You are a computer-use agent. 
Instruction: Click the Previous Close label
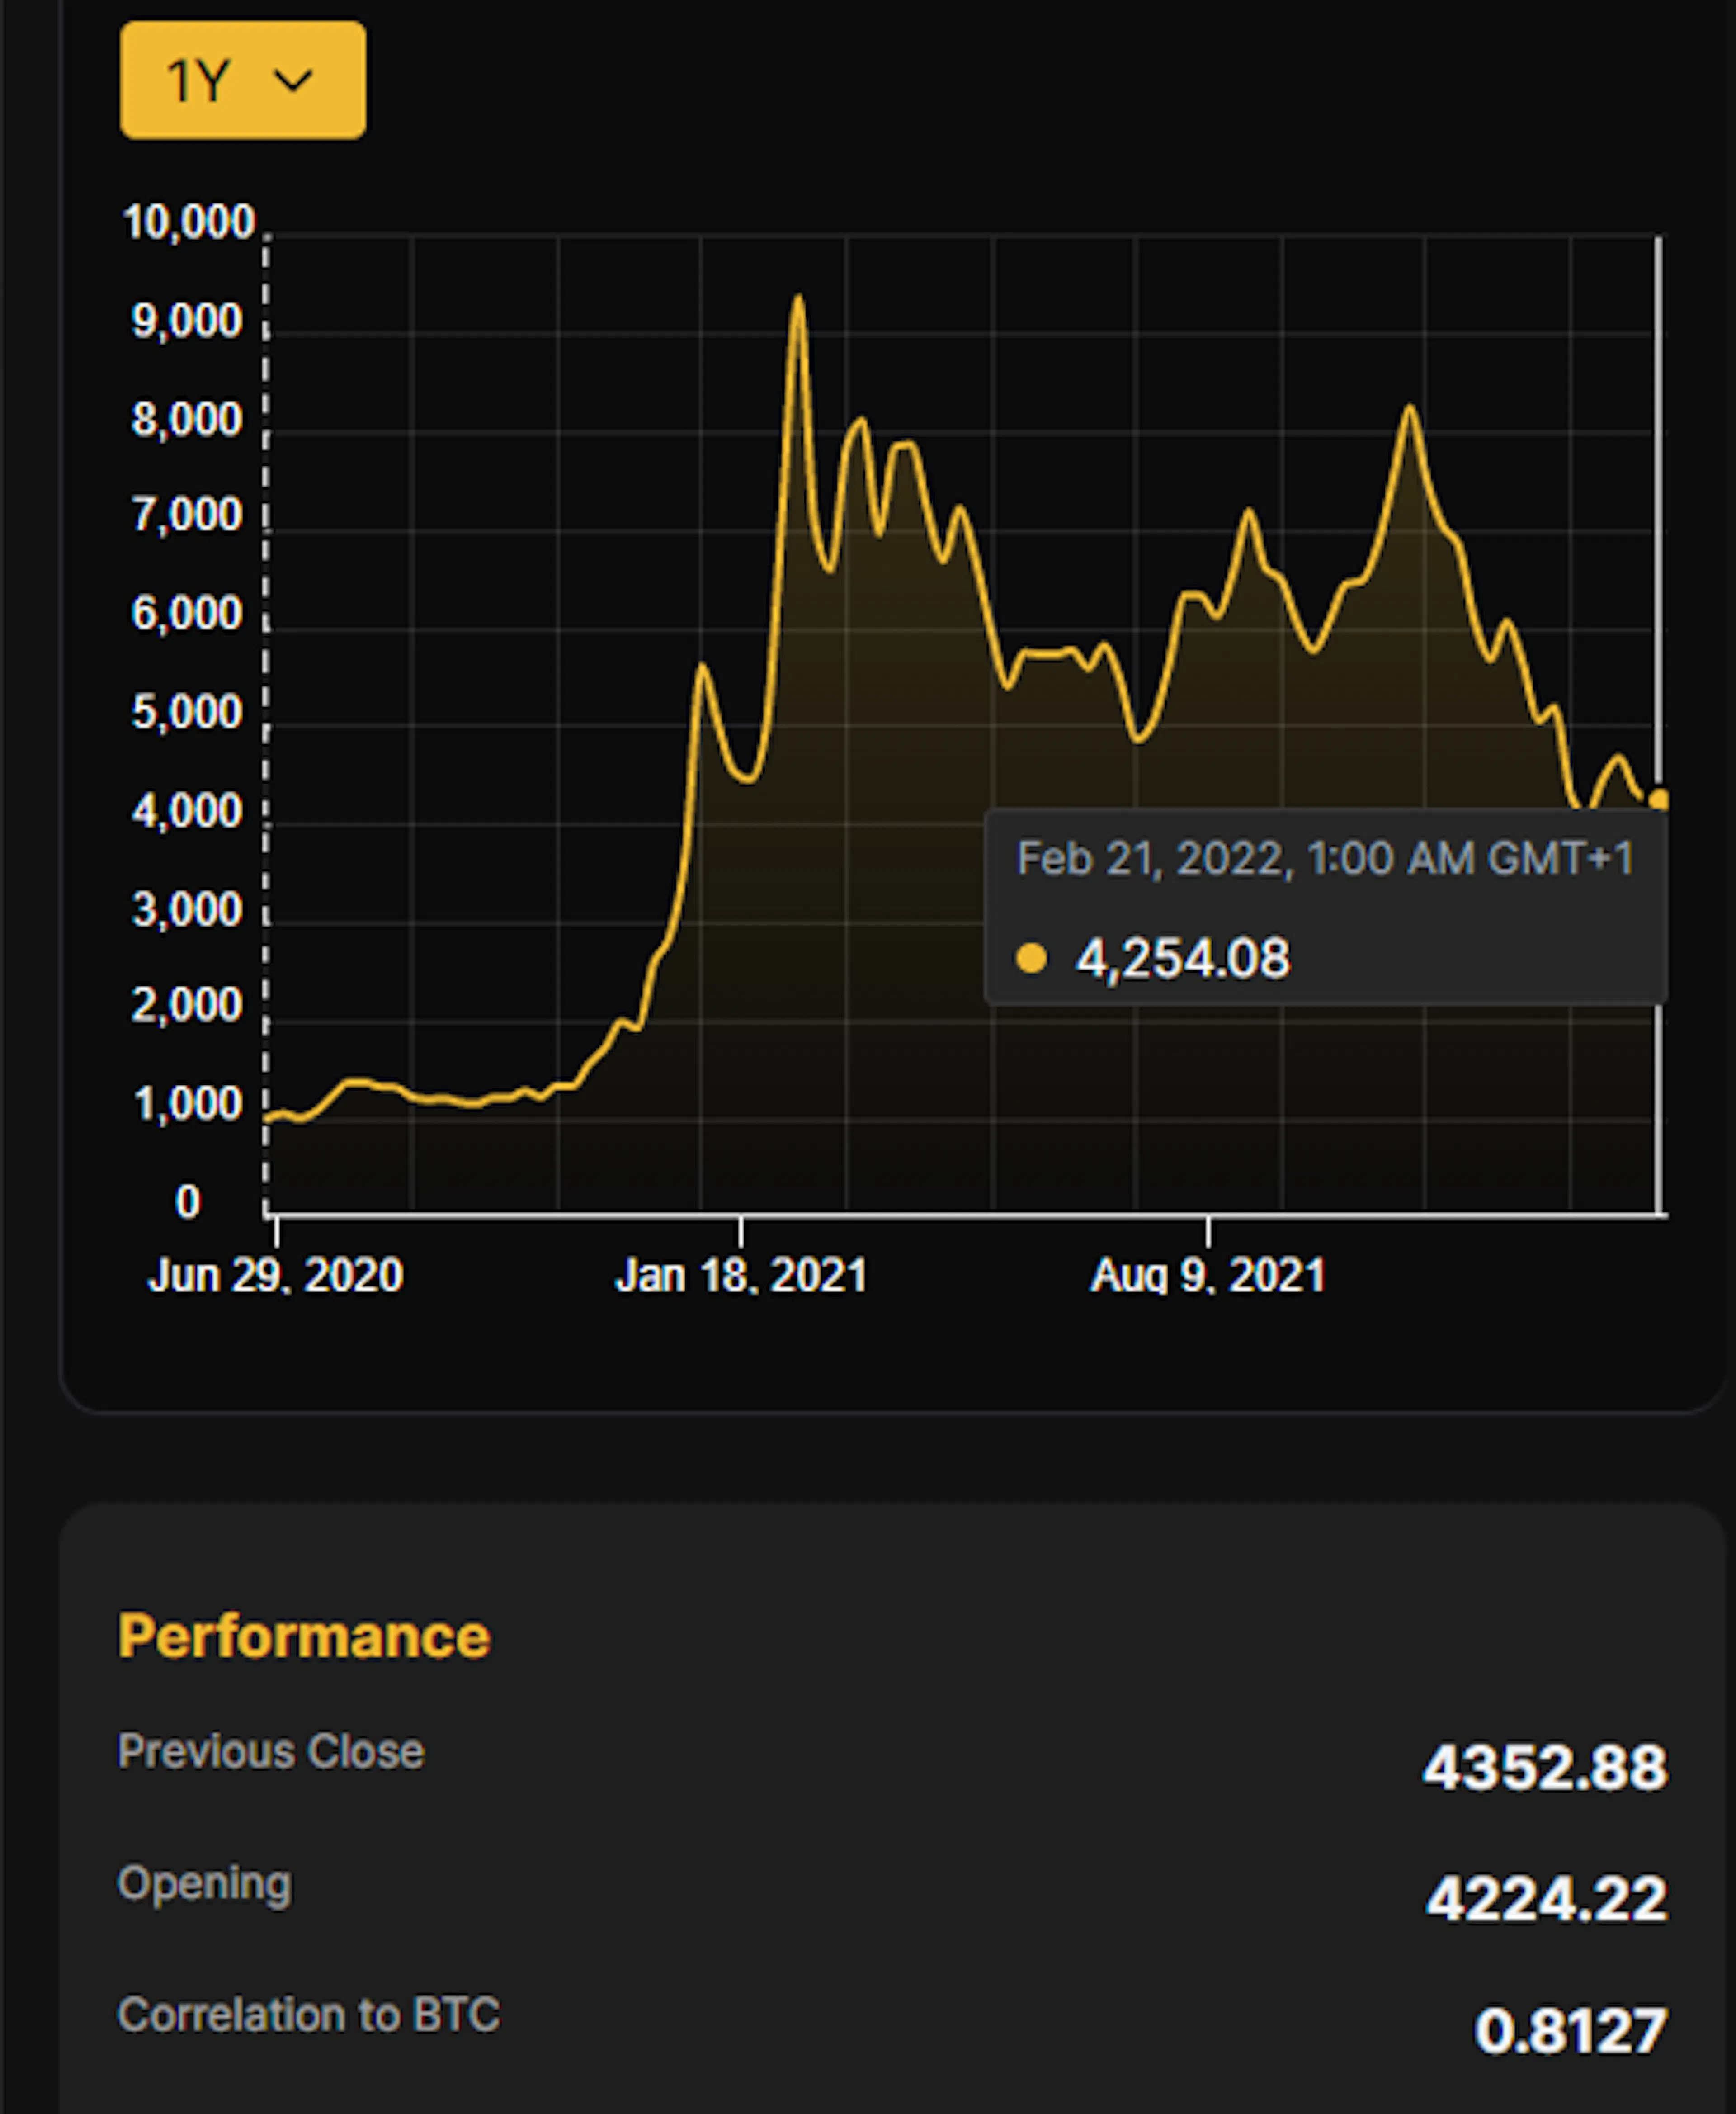point(271,1752)
